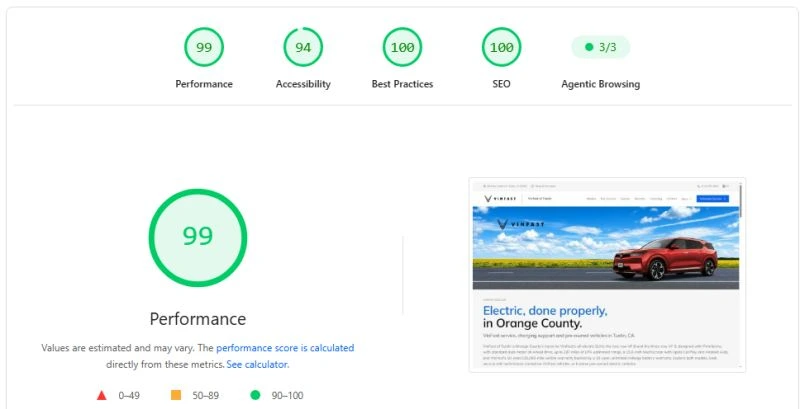Click the red triangle 0–49 legend icon
This screenshot has width=800, height=409.
coord(102,395)
